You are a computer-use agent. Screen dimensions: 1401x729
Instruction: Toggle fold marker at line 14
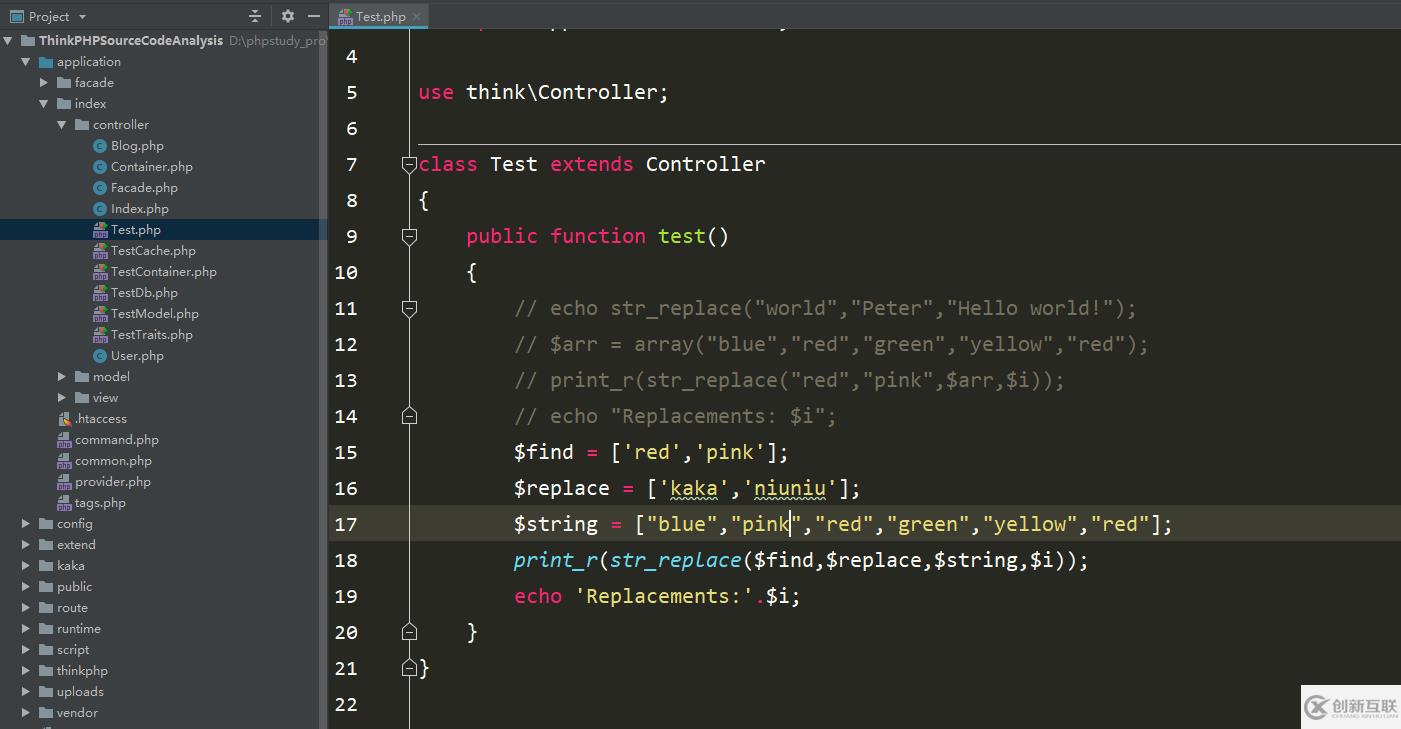click(x=409, y=416)
